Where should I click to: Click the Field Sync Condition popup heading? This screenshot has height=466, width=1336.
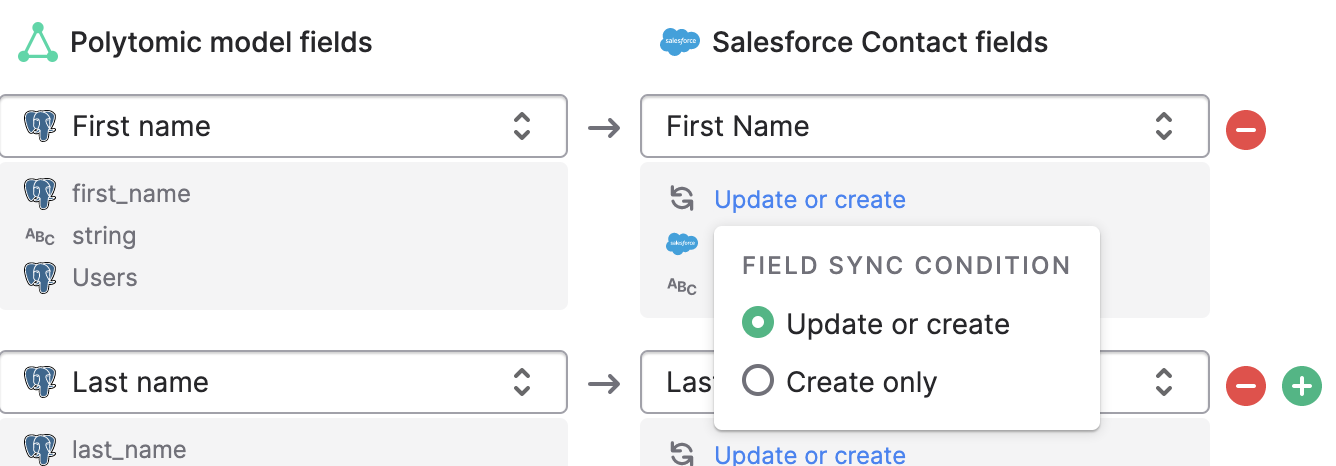tap(906, 266)
